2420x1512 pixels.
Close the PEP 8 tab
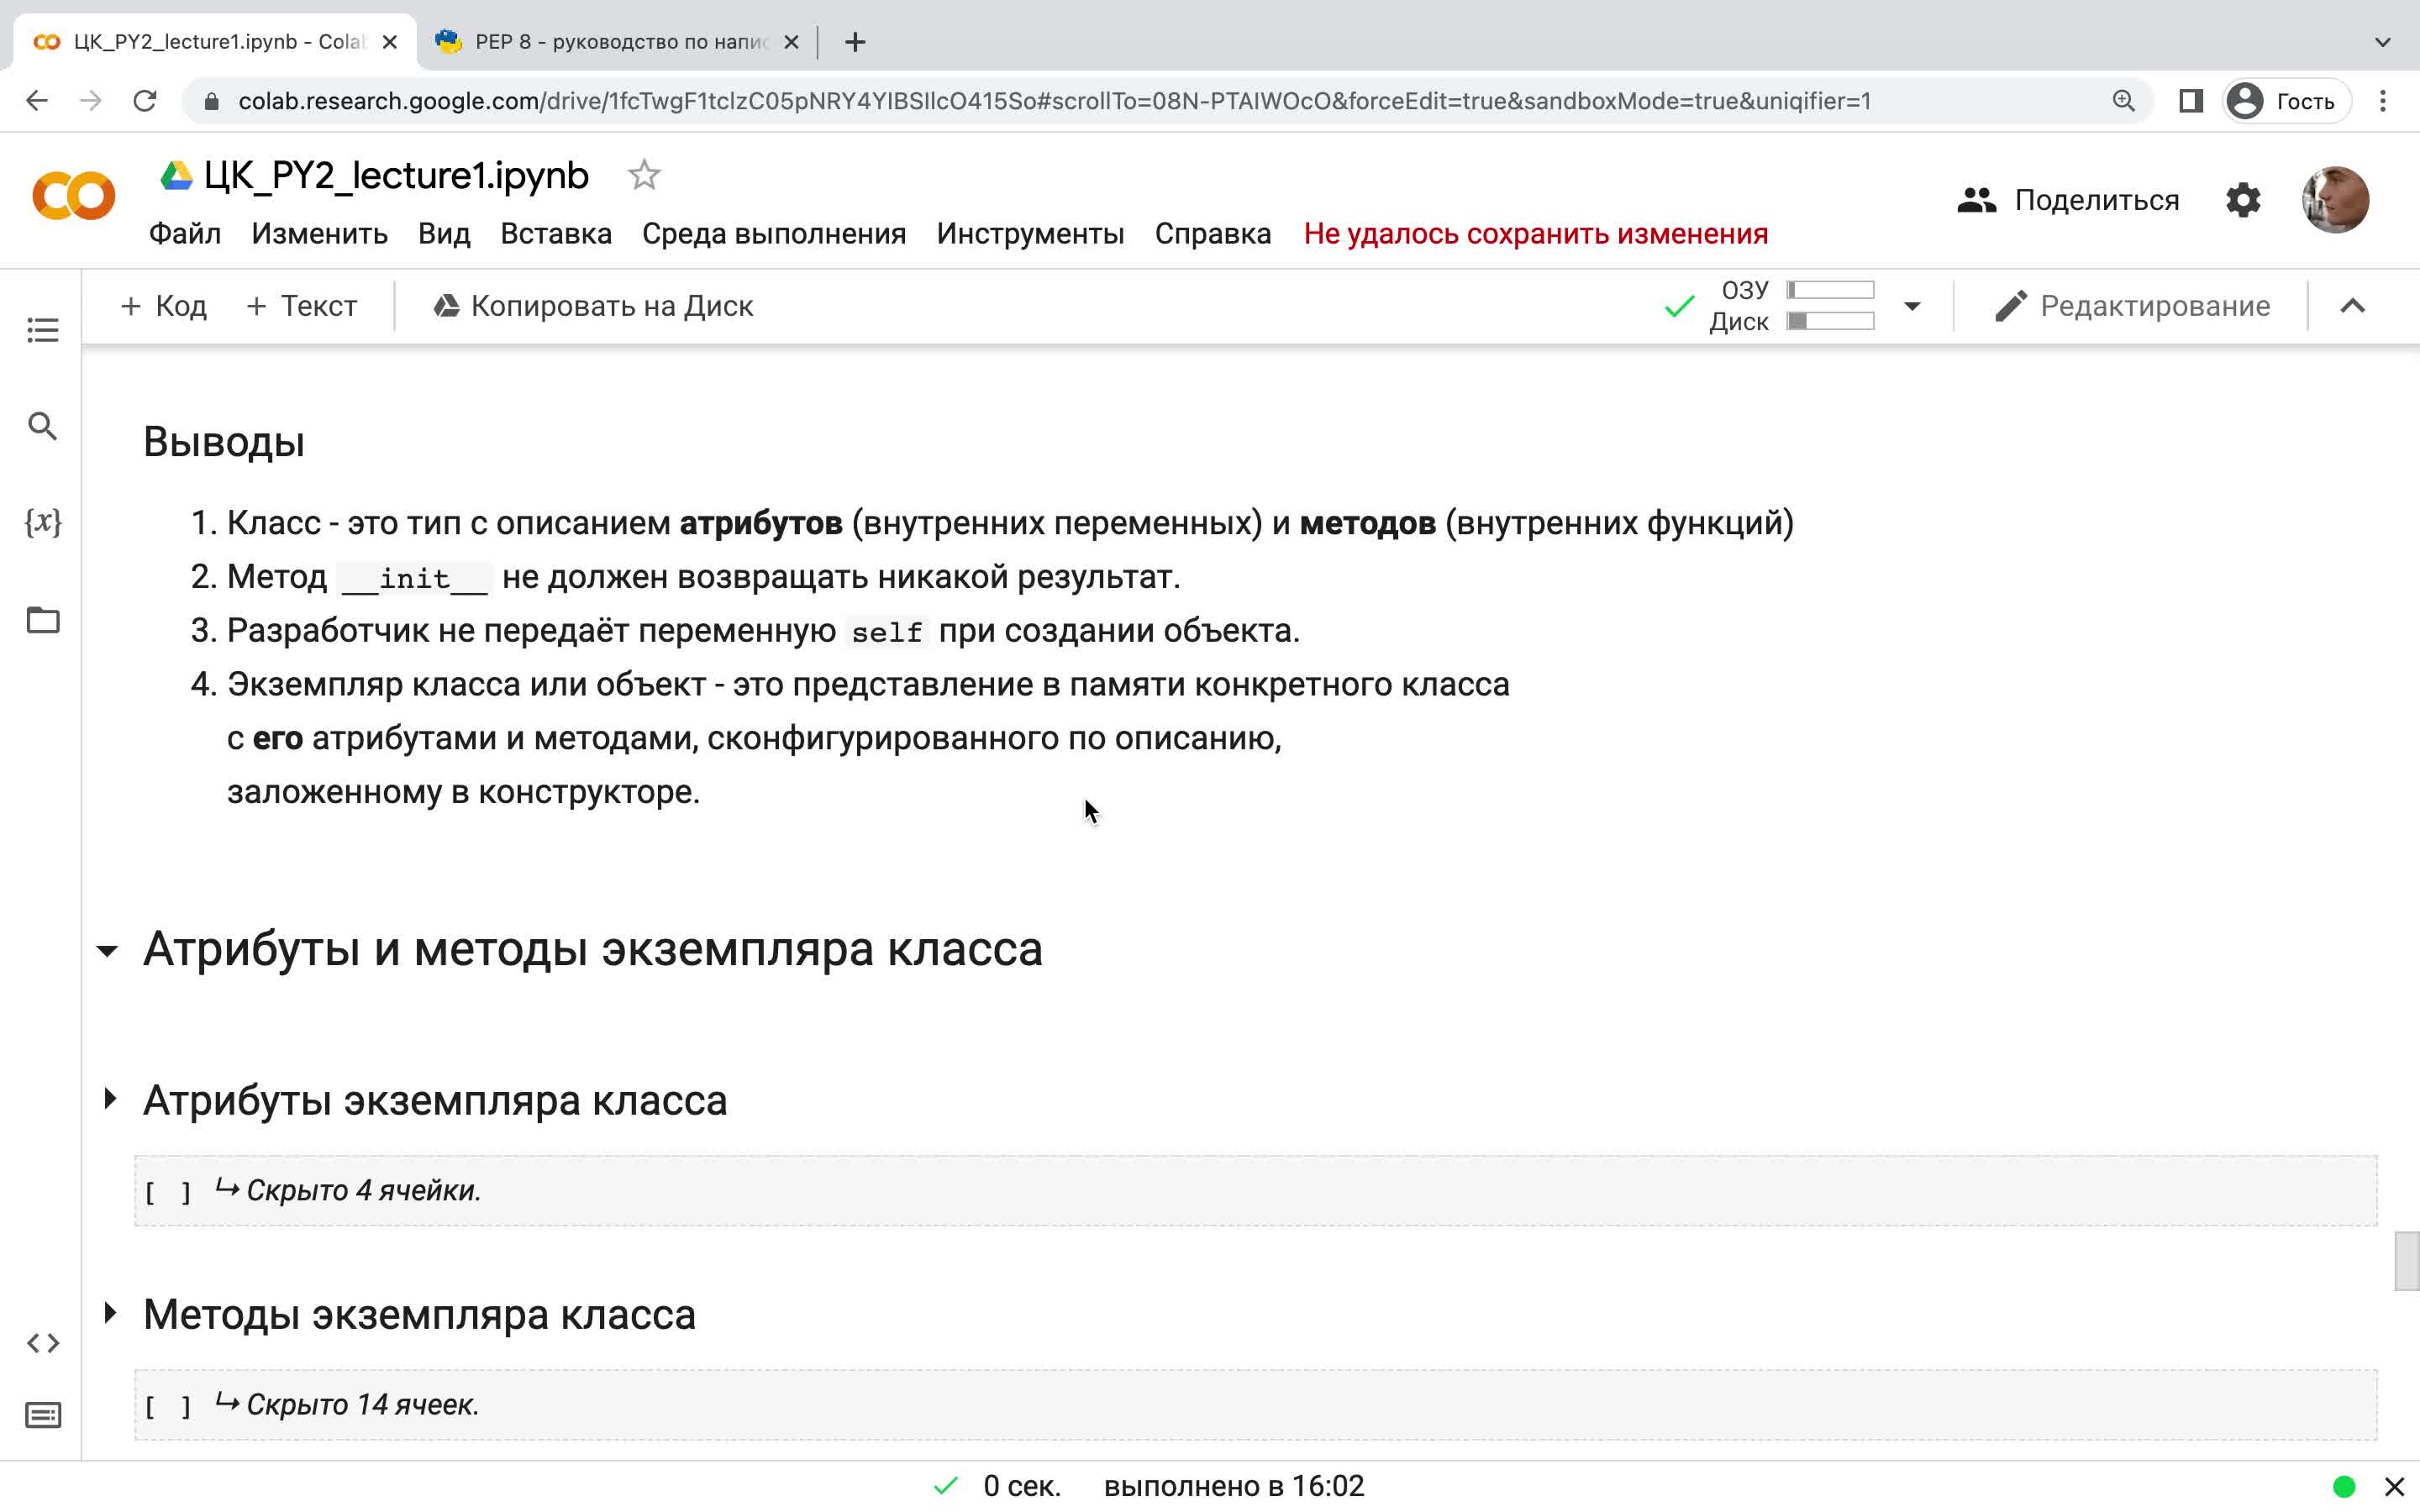pyautogui.click(x=791, y=42)
